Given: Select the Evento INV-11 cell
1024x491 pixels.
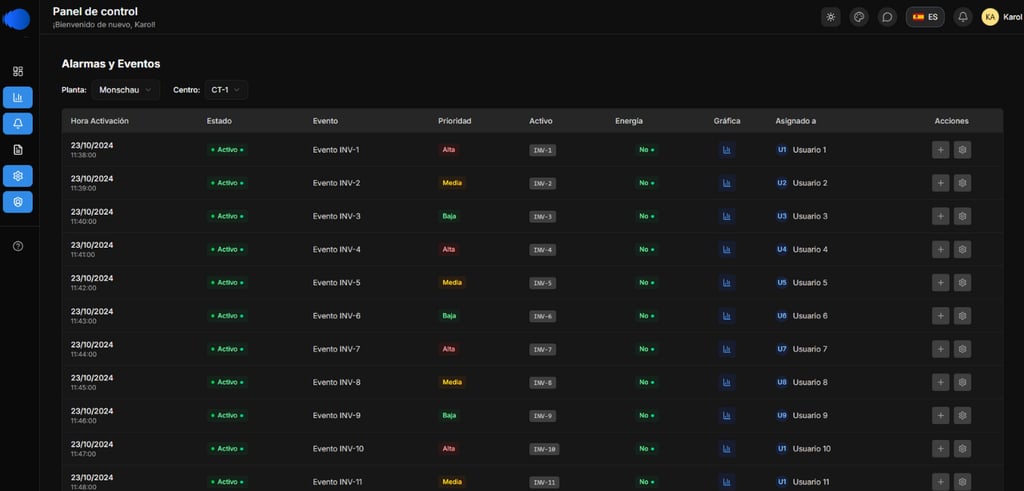Looking at the screenshot, I should coord(338,482).
